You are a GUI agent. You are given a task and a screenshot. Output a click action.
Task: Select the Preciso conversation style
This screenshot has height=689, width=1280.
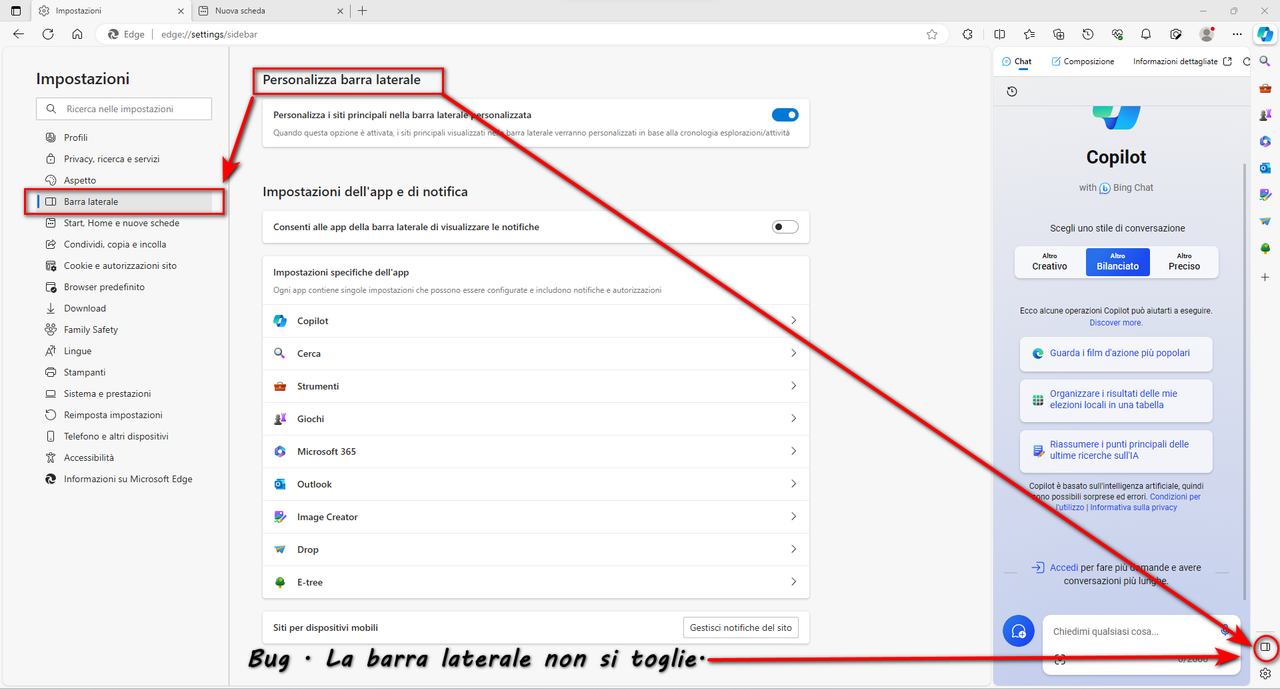click(x=1184, y=262)
